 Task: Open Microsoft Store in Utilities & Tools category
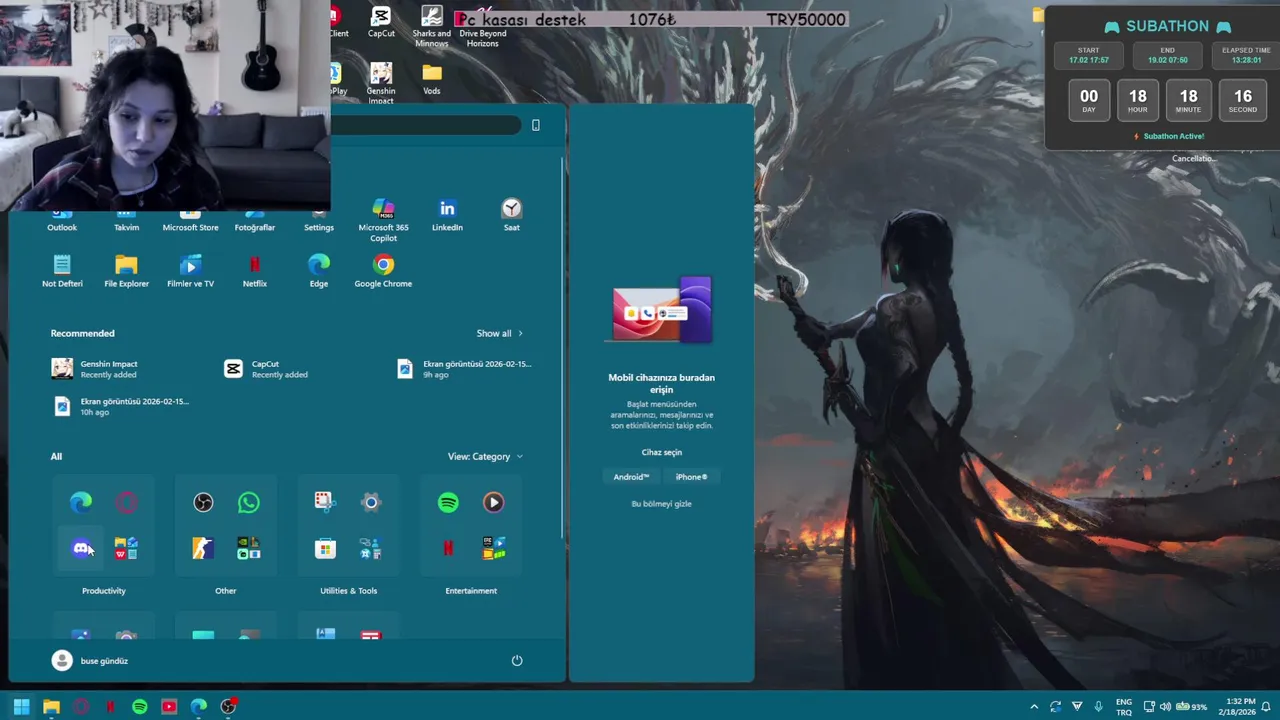click(x=325, y=548)
